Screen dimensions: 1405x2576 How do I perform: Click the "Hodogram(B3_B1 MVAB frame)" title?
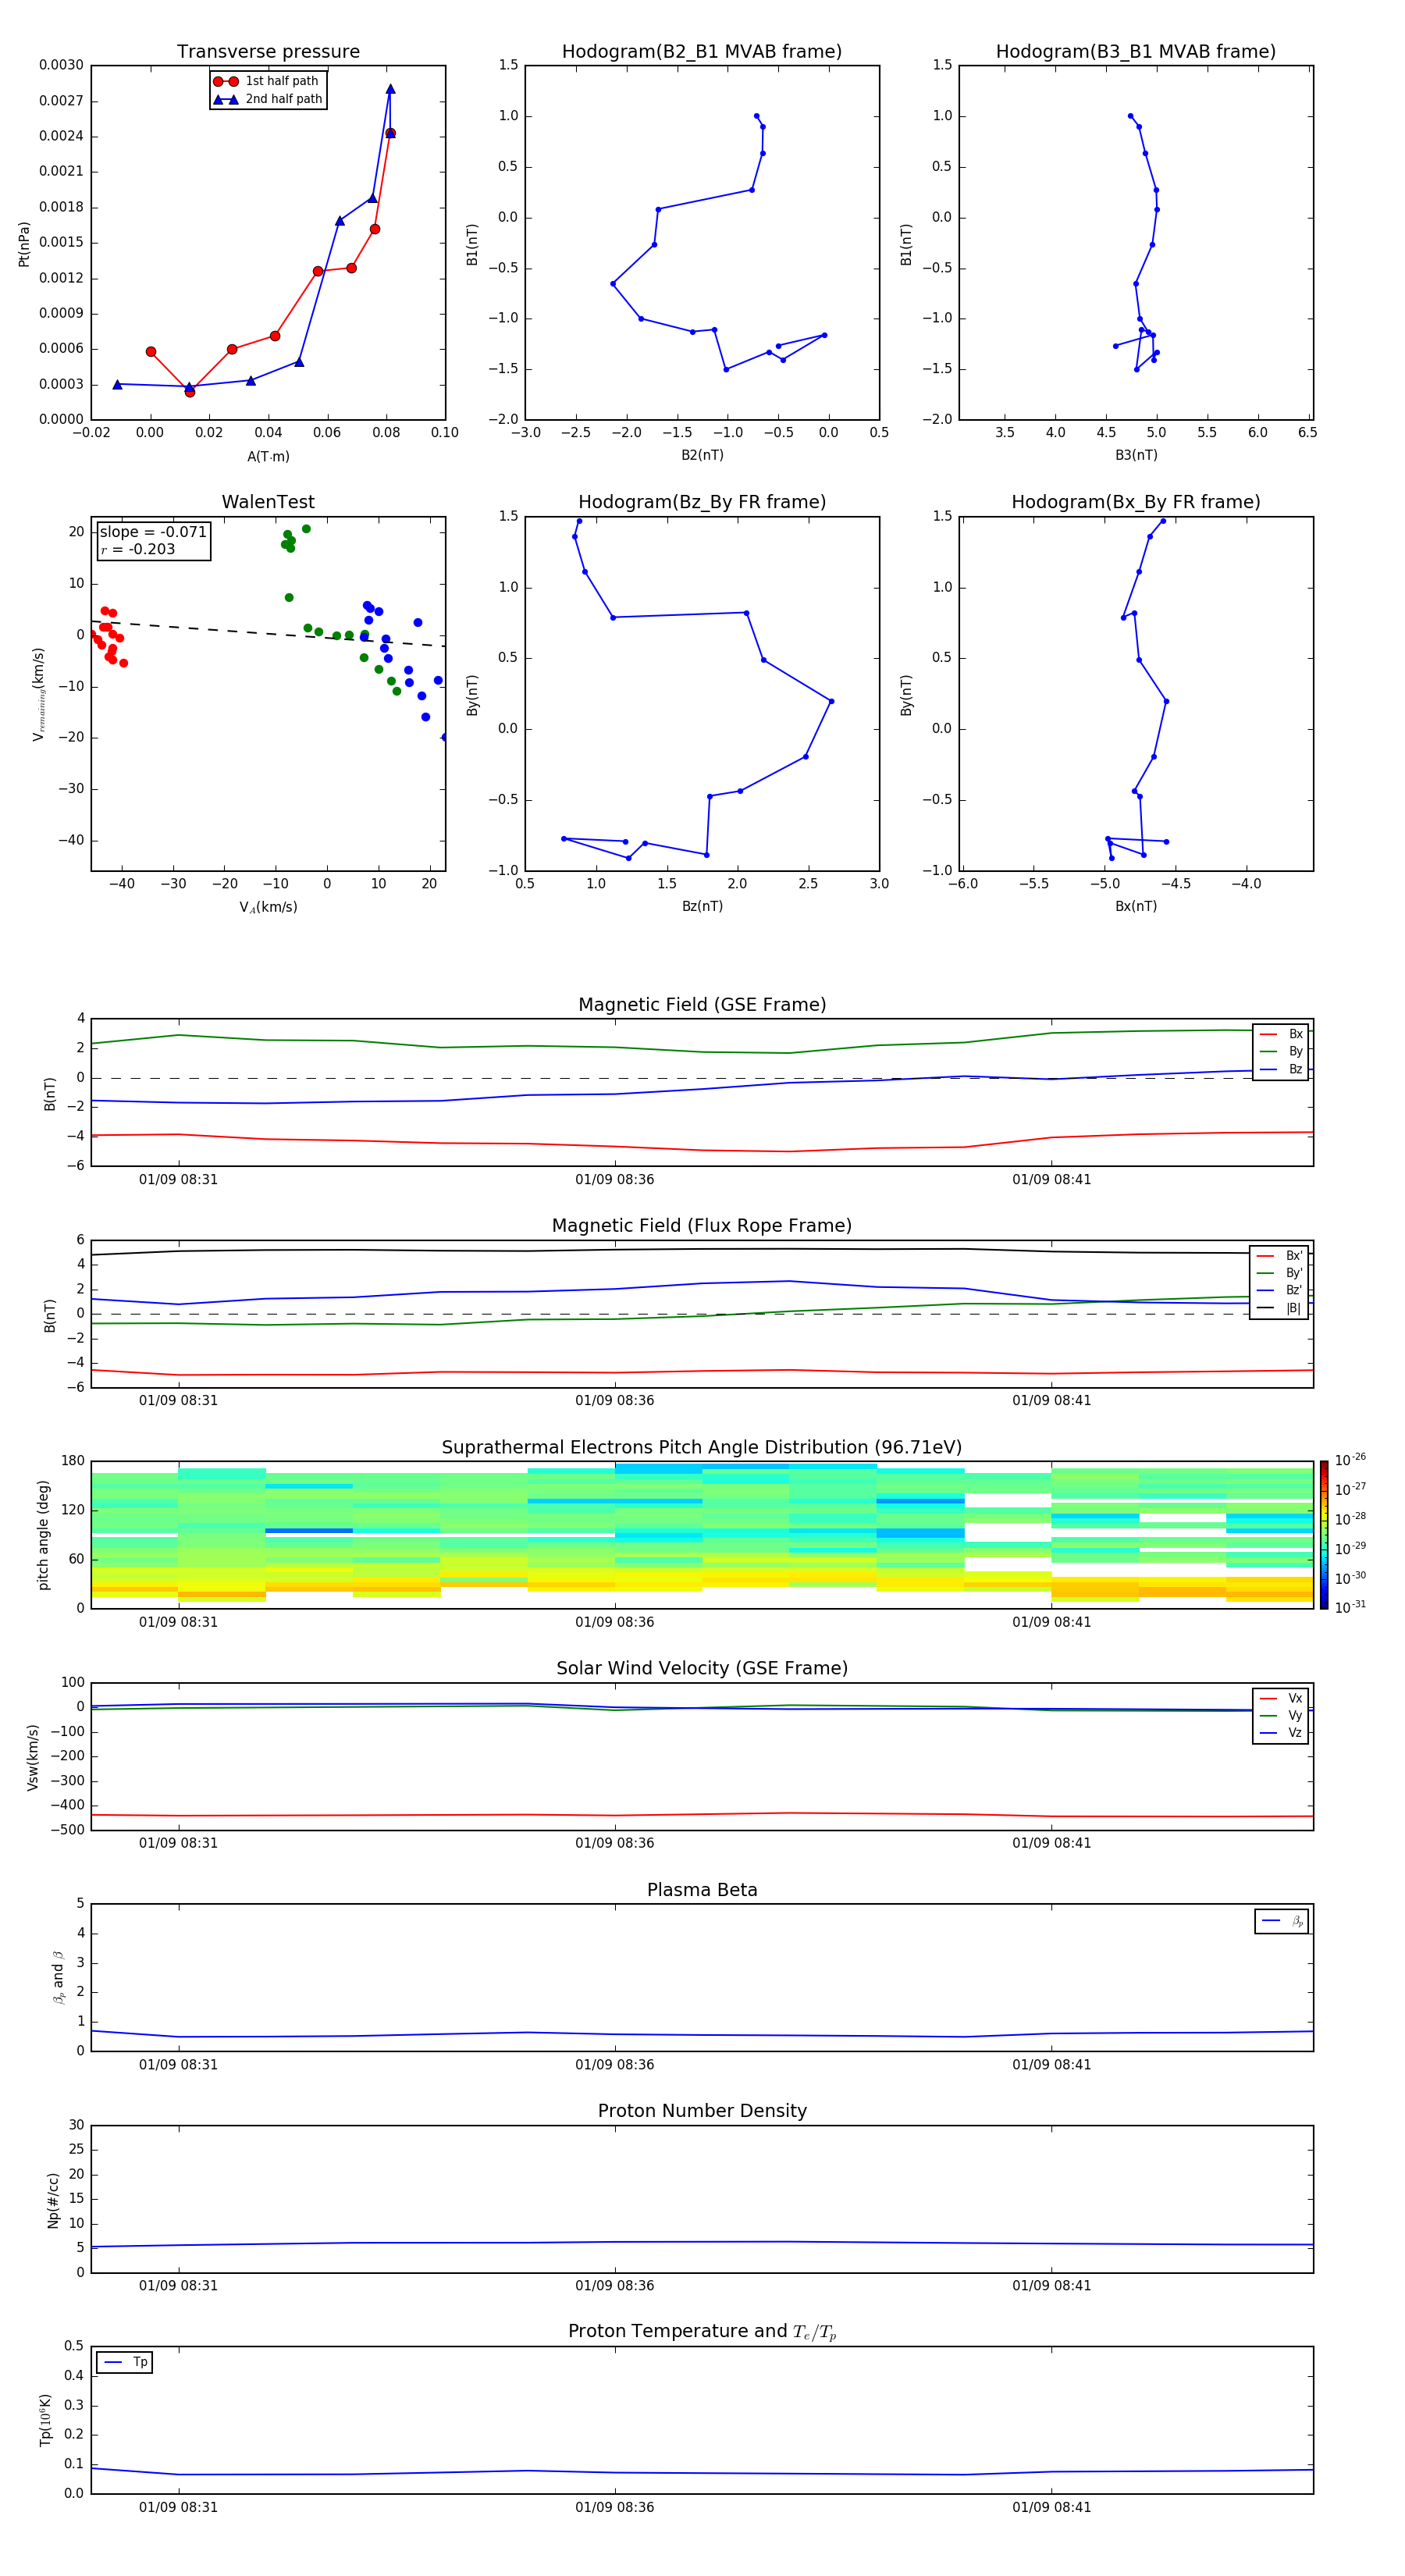tap(1136, 52)
